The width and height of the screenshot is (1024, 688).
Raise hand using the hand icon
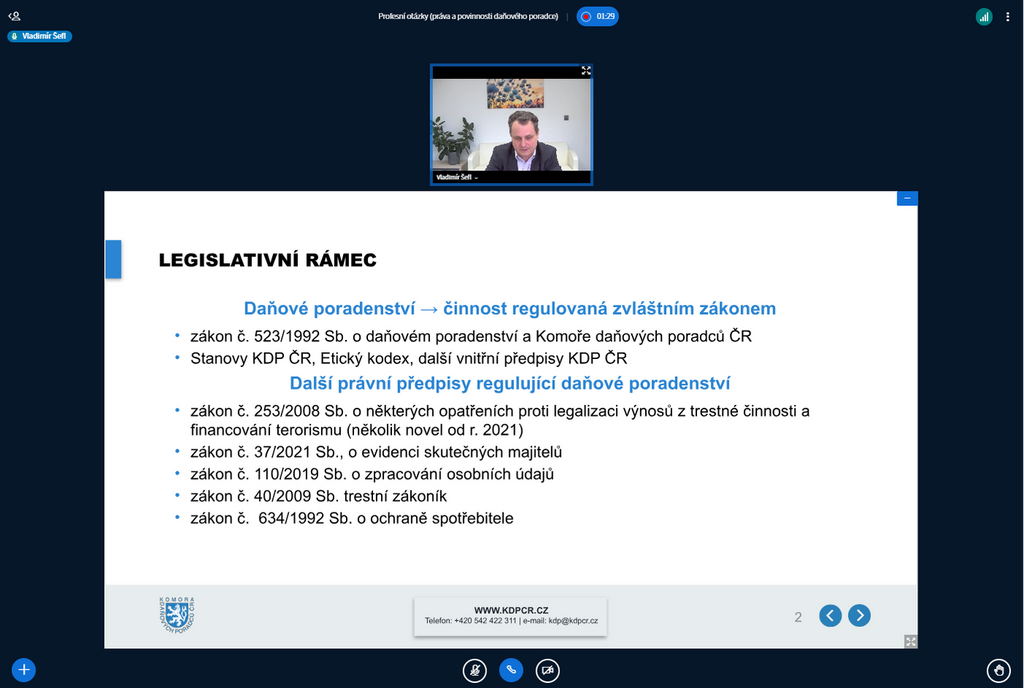point(999,670)
